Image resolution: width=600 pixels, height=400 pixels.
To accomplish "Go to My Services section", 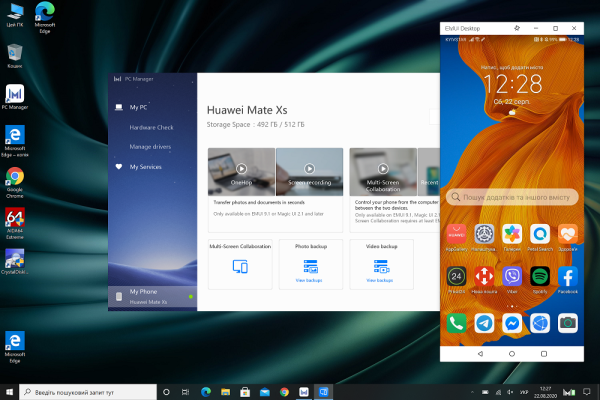I will 144,167.
